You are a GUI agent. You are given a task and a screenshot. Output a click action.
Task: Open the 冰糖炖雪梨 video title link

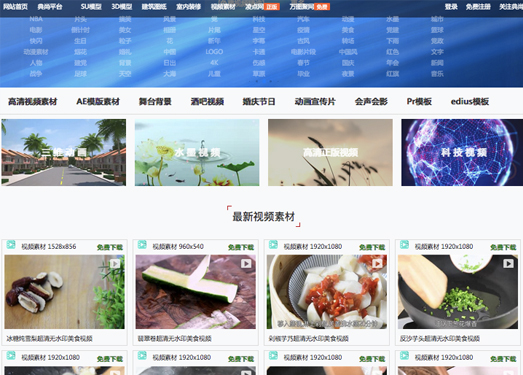(x=49, y=339)
